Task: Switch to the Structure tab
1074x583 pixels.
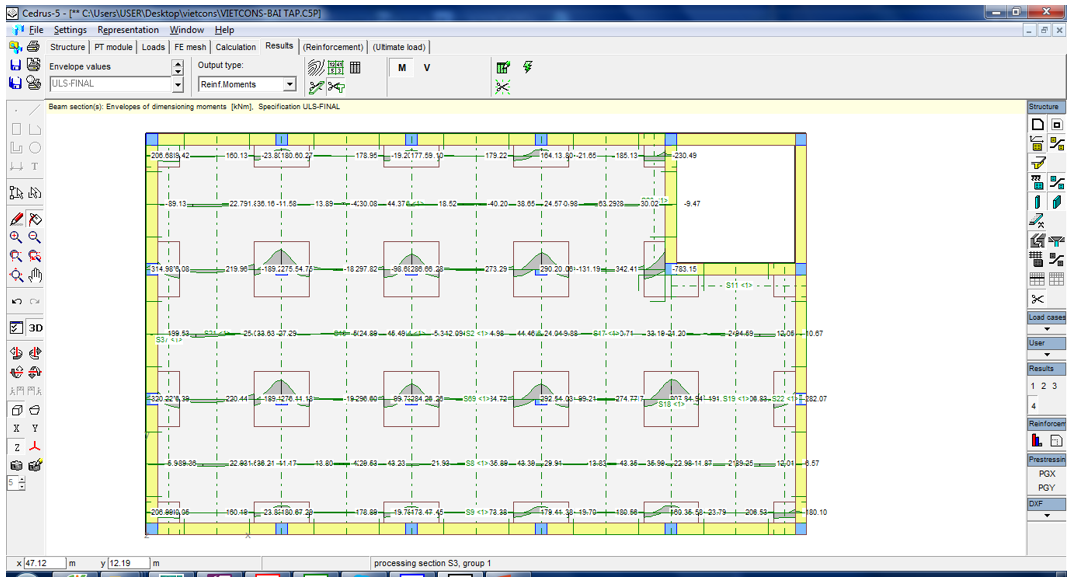Action: (68, 47)
